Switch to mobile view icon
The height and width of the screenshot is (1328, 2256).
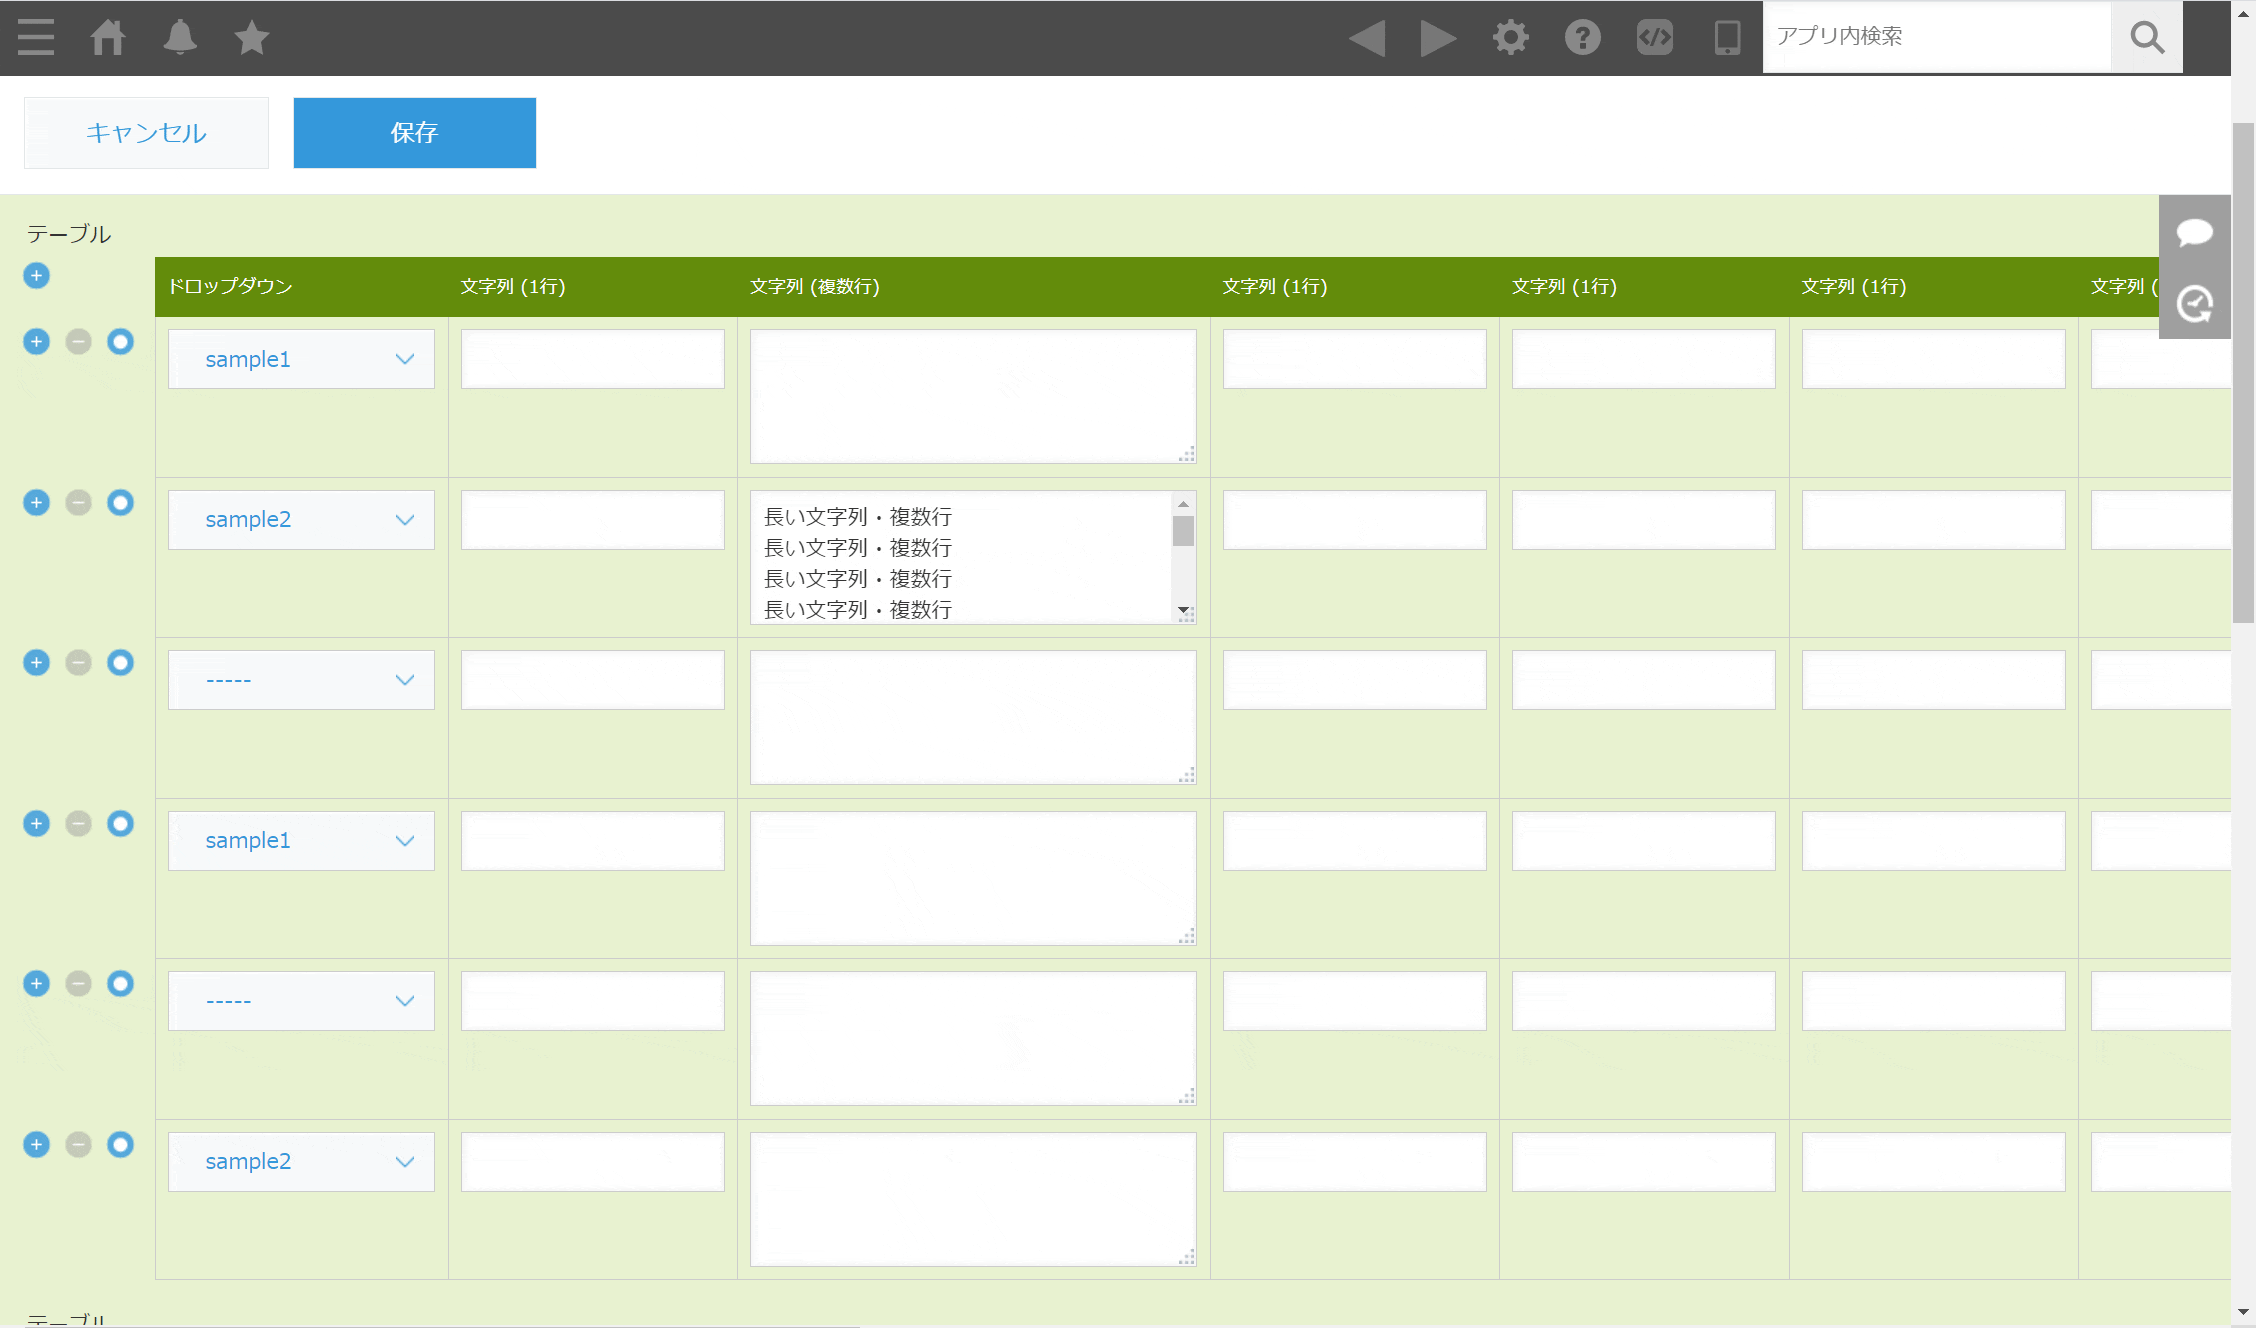point(1727,38)
